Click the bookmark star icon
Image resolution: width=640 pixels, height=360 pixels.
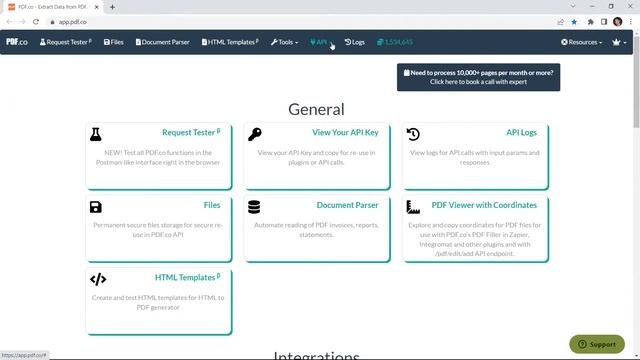point(574,22)
